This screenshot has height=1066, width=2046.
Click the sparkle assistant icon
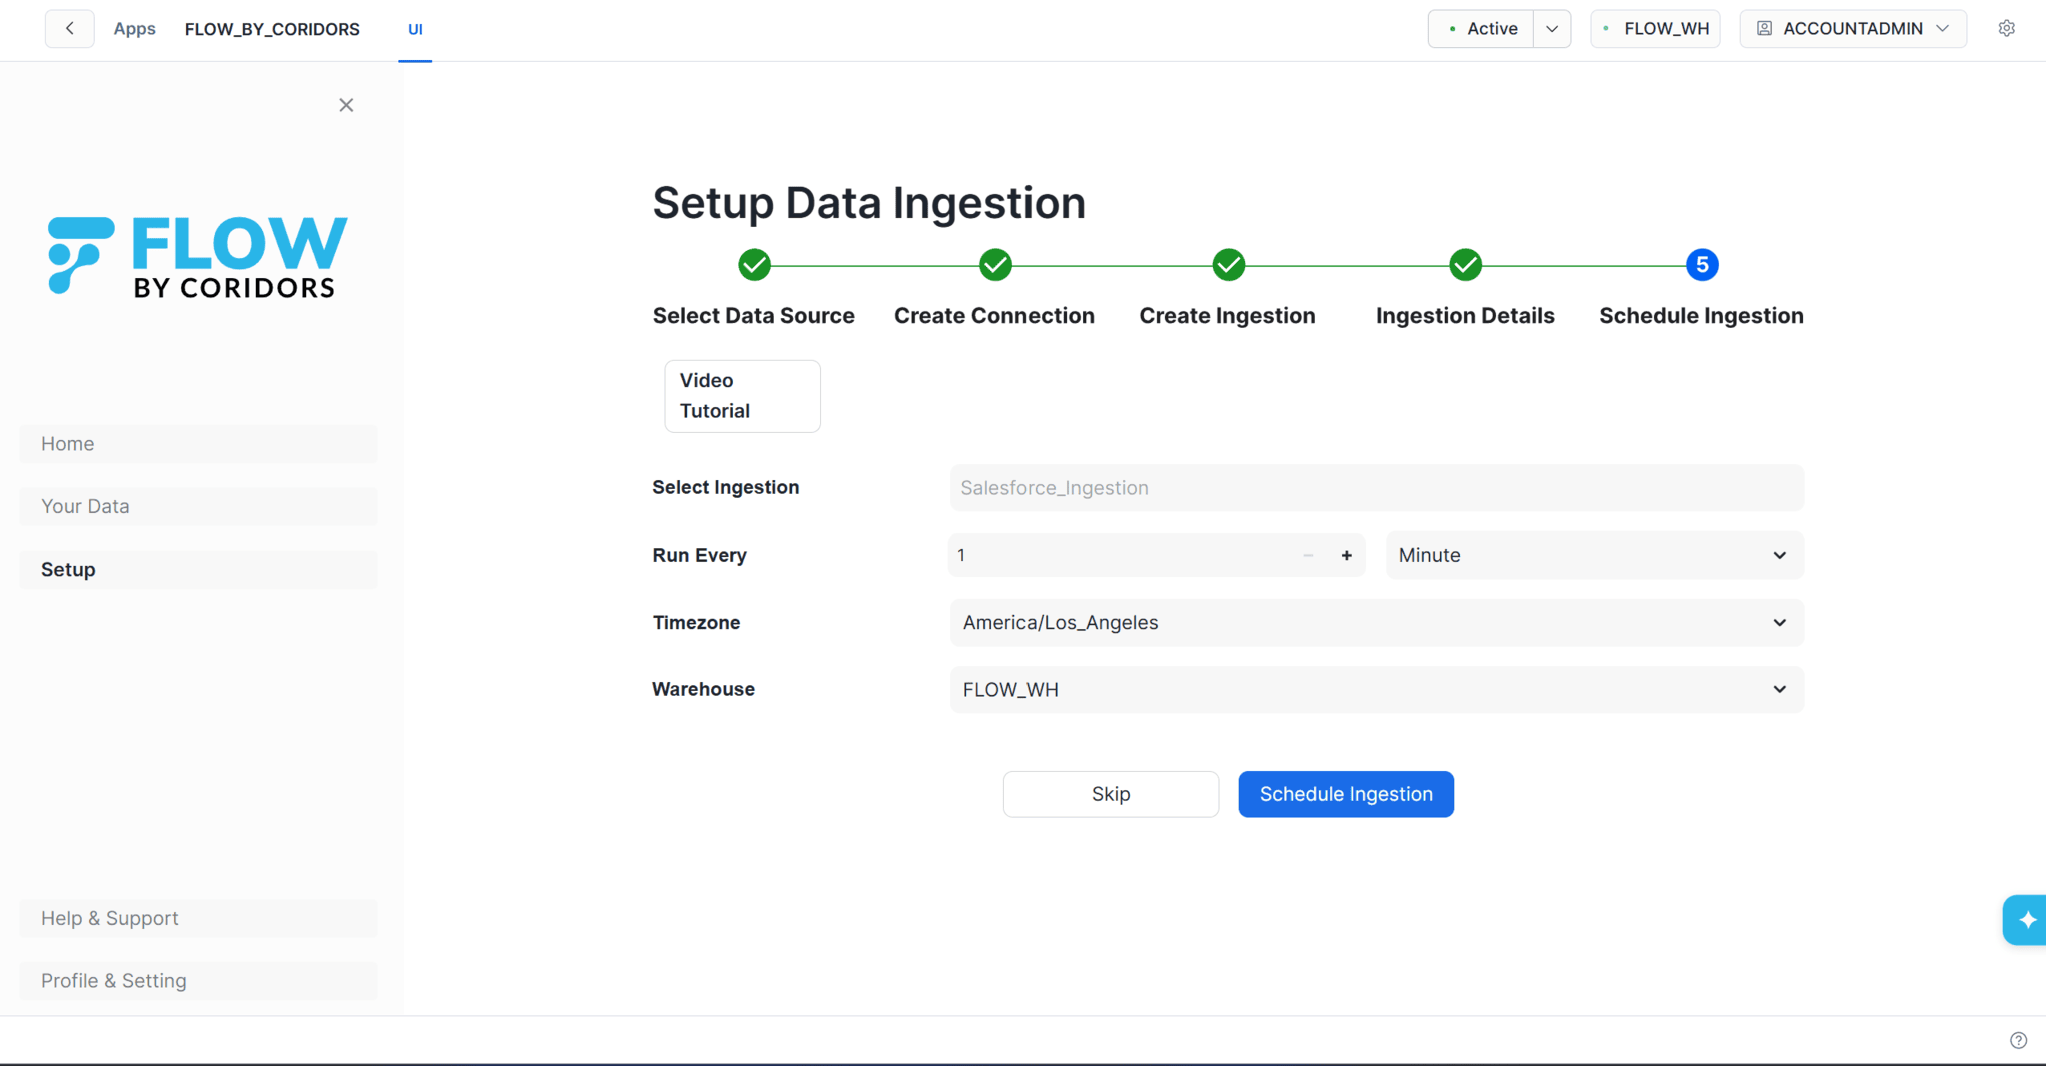(2026, 920)
